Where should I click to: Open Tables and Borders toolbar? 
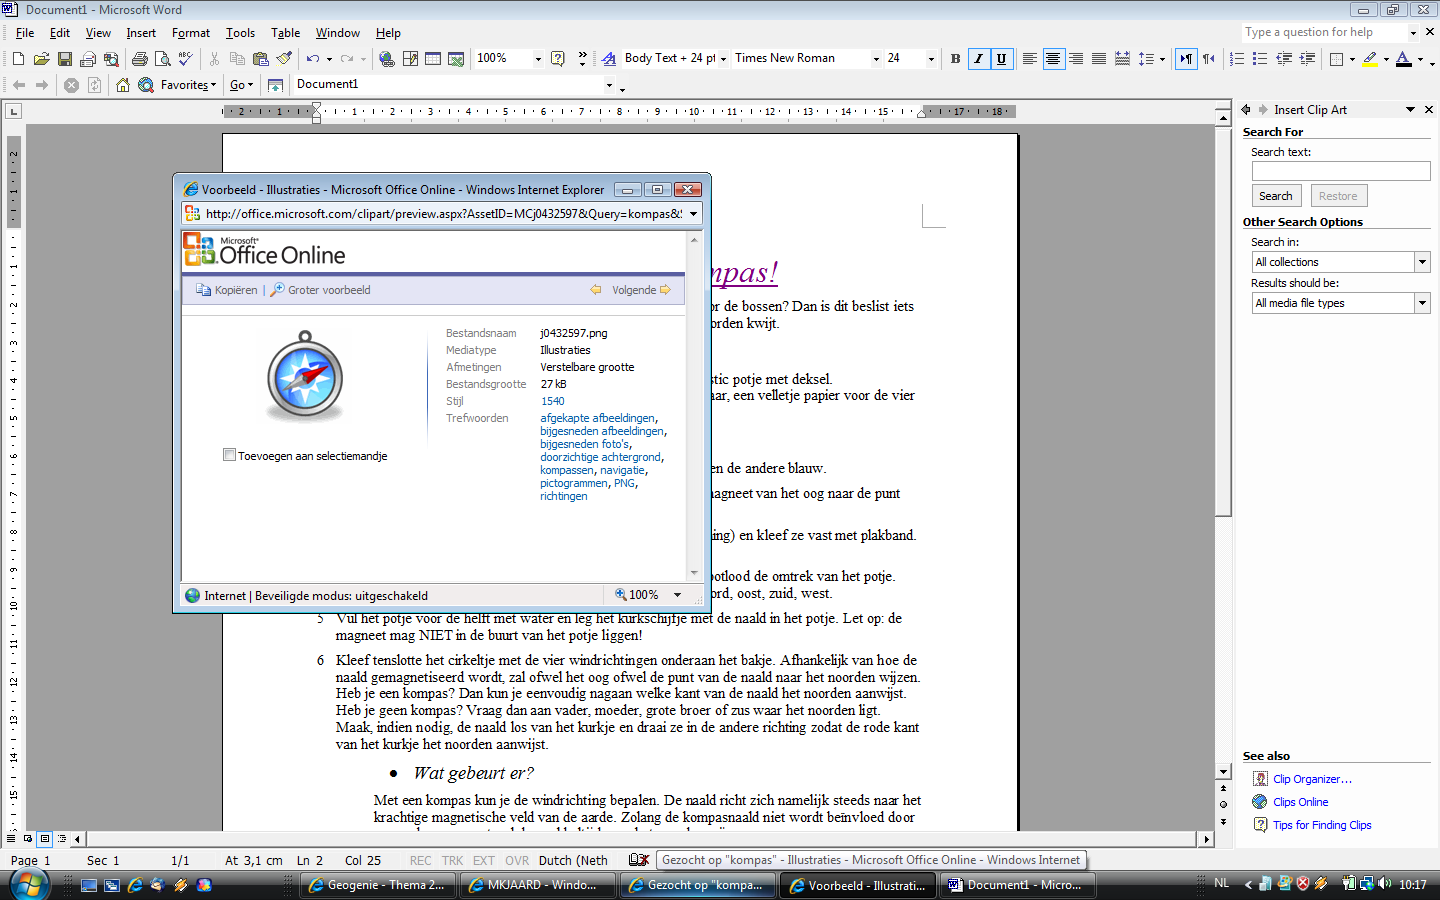coord(410,59)
